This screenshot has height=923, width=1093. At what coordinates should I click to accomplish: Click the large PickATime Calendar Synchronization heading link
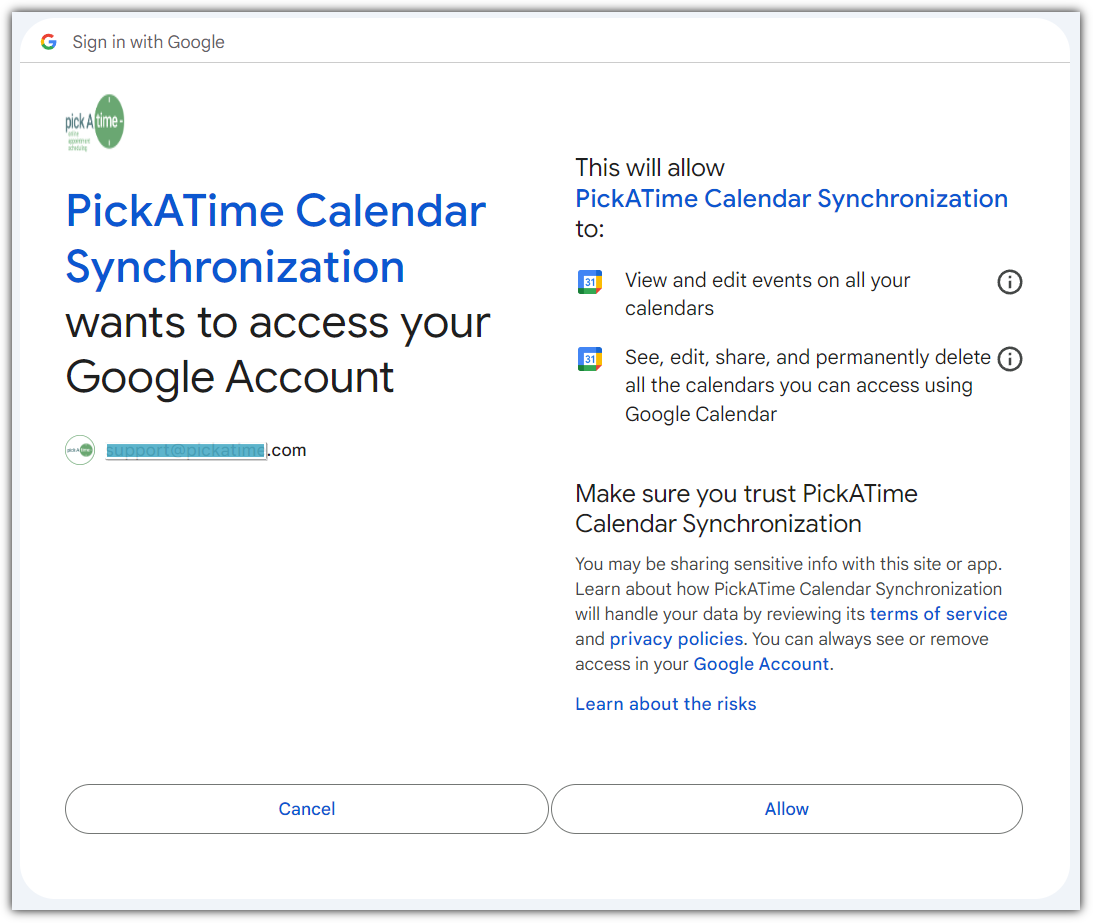275,239
